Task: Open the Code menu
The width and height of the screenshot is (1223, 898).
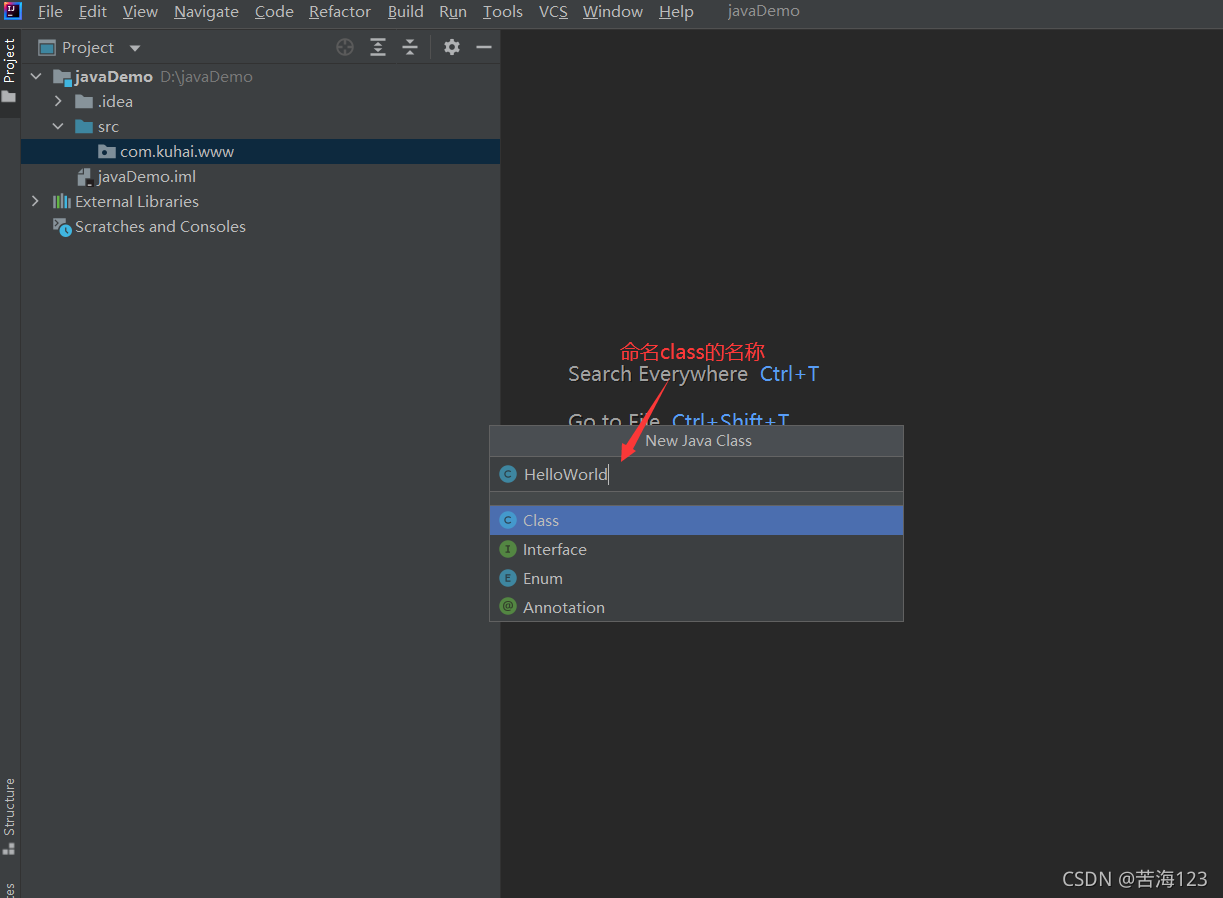Action: 274,12
